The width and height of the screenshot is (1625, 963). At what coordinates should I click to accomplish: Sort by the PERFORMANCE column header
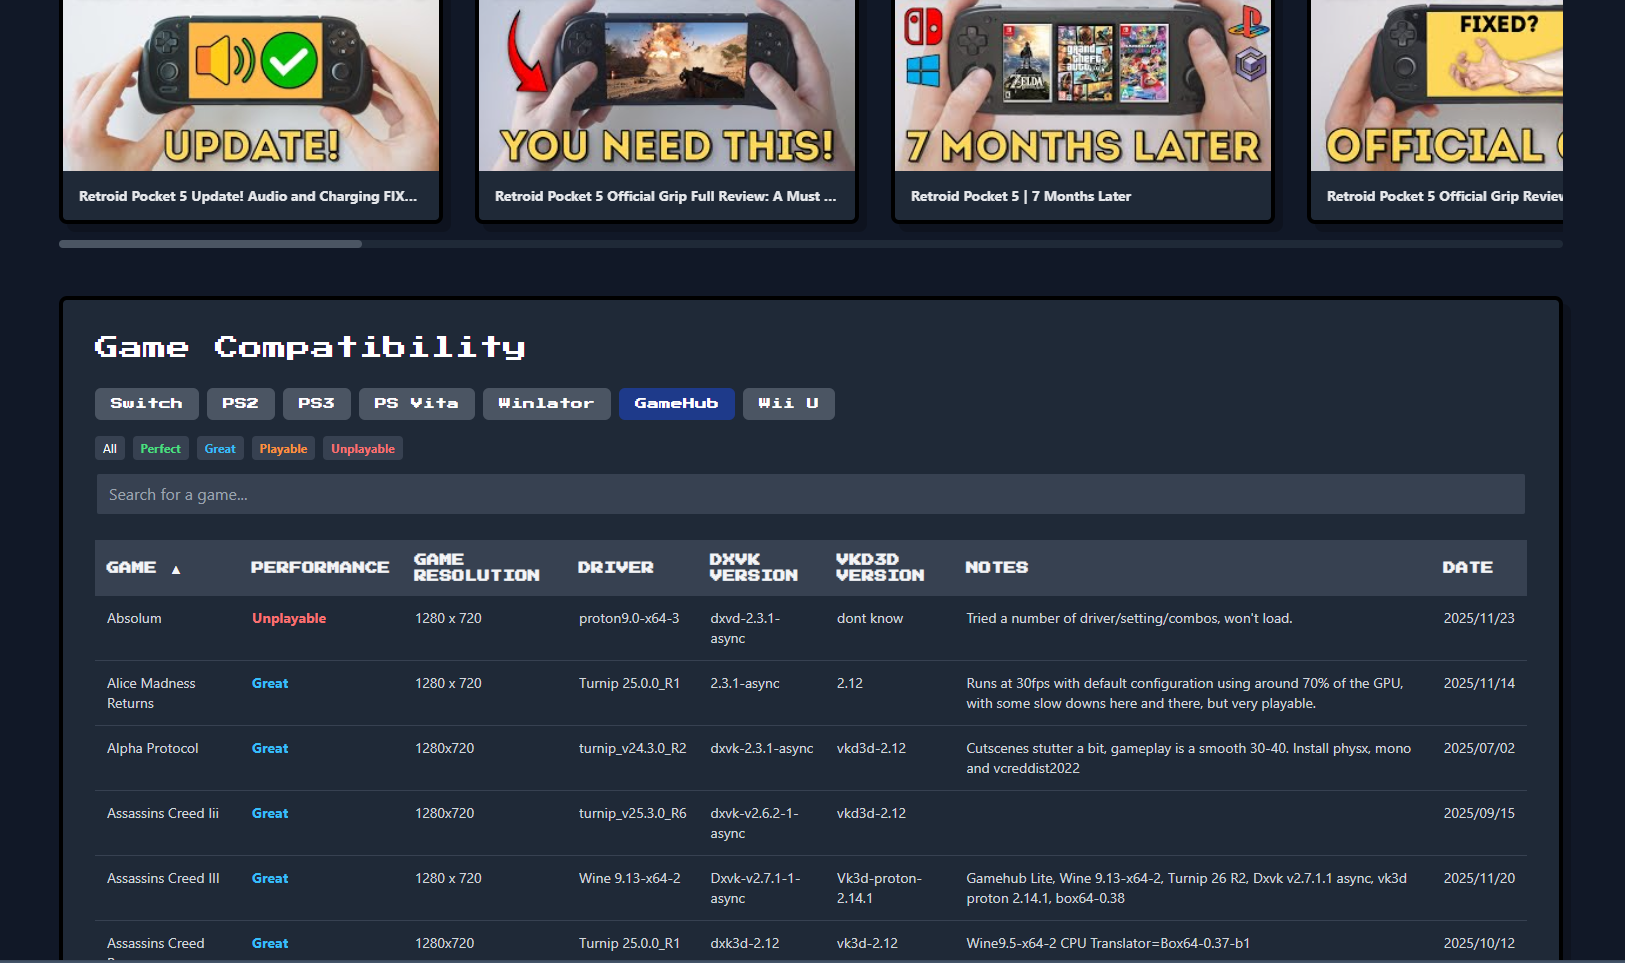[x=320, y=567]
